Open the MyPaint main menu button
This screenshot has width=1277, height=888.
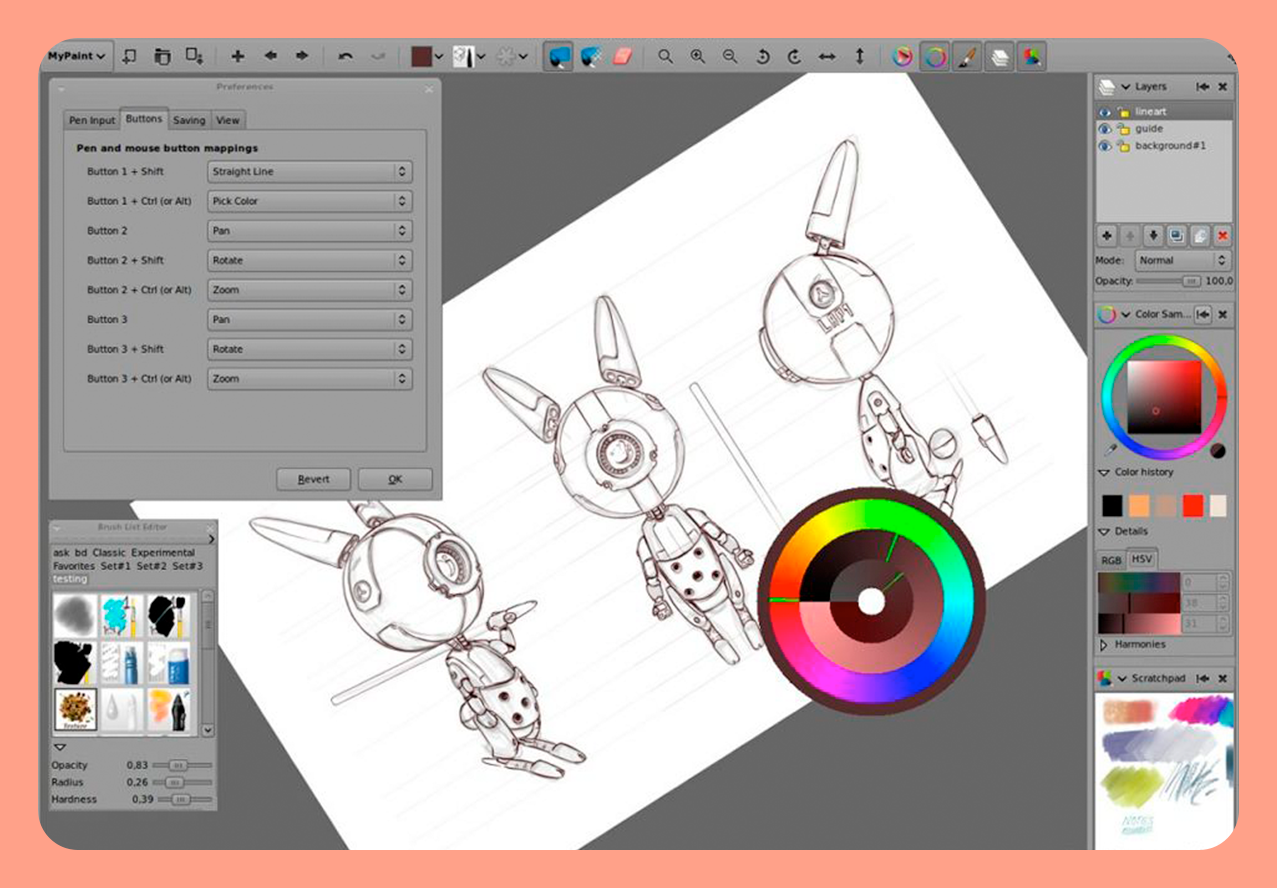tap(78, 56)
